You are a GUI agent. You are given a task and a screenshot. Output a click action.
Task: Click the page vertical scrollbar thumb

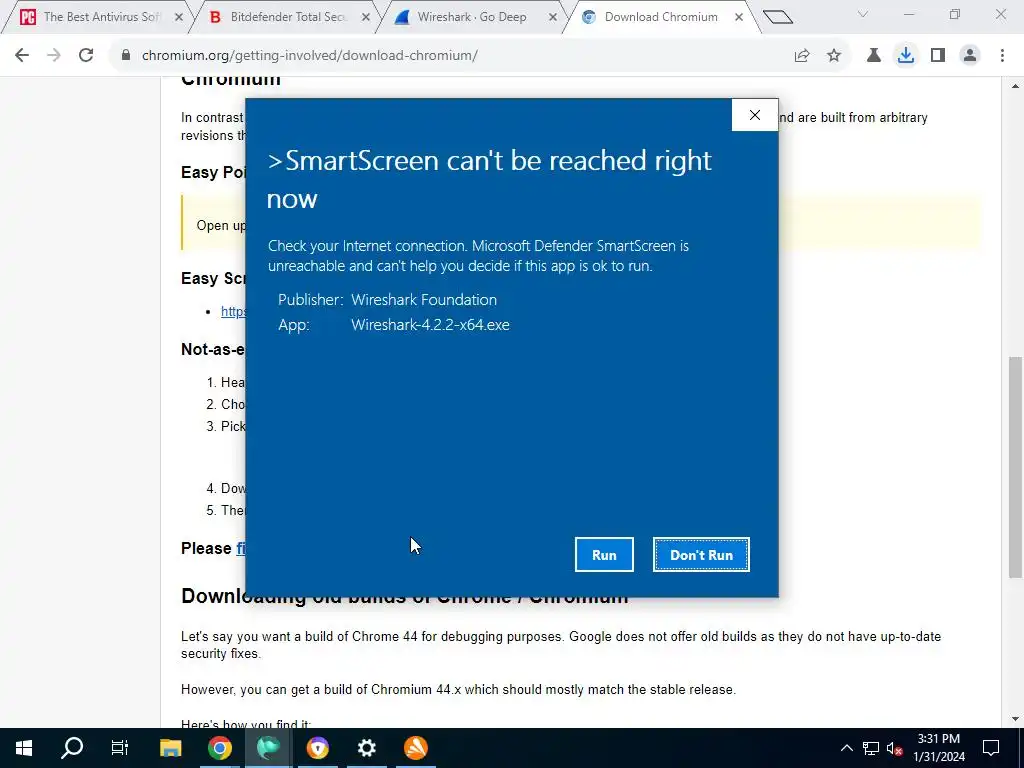[1015, 467]
